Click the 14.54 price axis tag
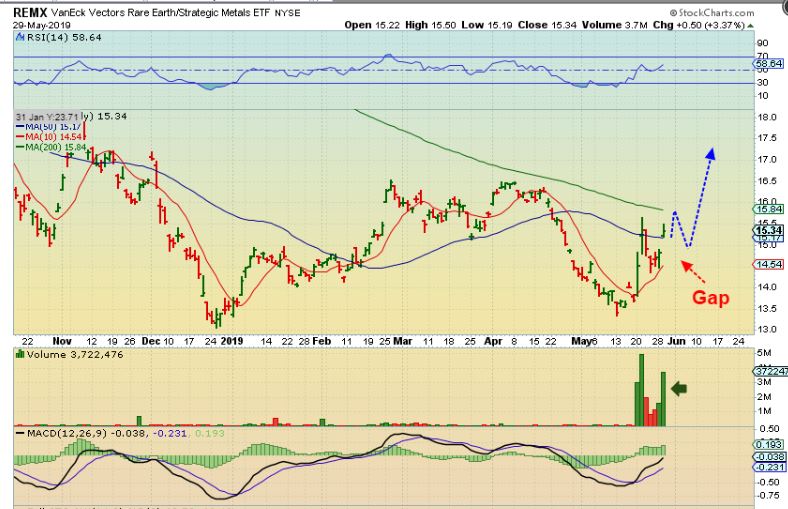 pos(768,264)
